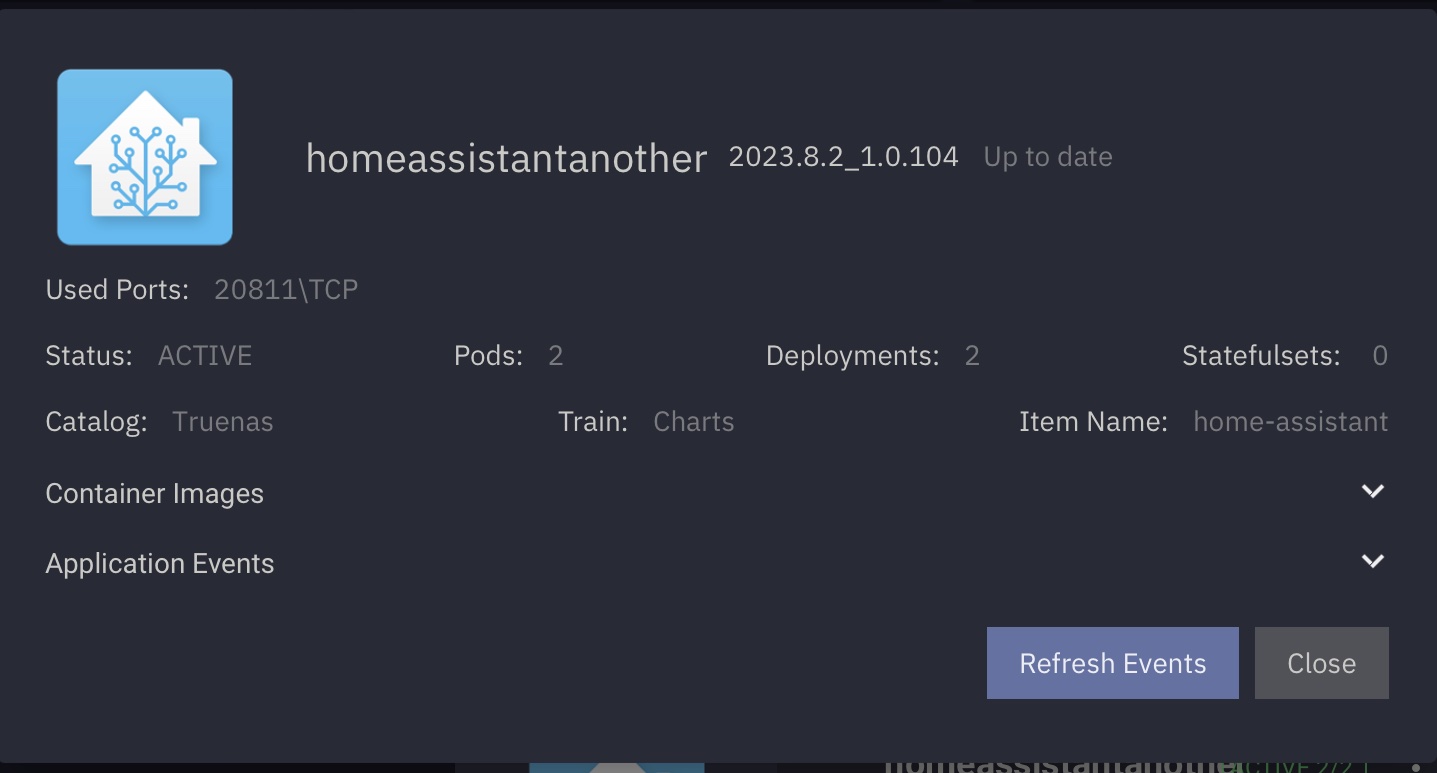The image size is (1437, 773).
Task: Click the home-assistant item name value
Action: click(x=1290, y=422)
